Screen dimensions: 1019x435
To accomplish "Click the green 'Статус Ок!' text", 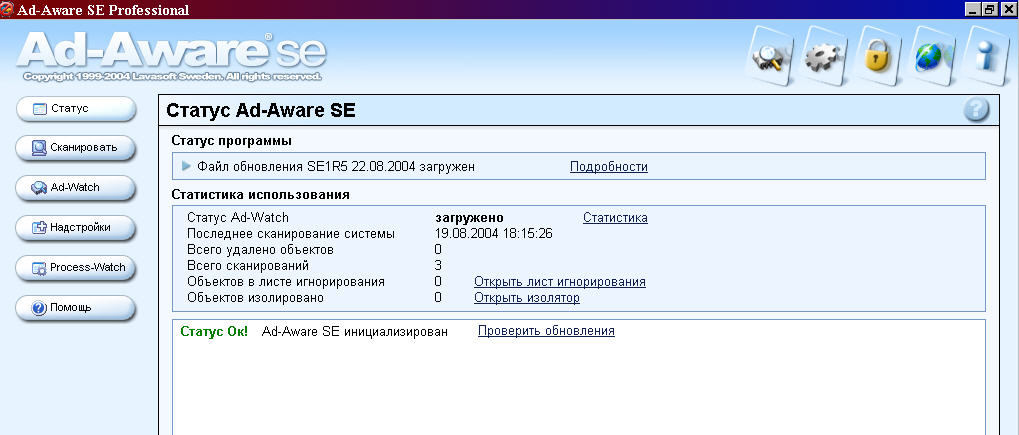I will point(214,331).
